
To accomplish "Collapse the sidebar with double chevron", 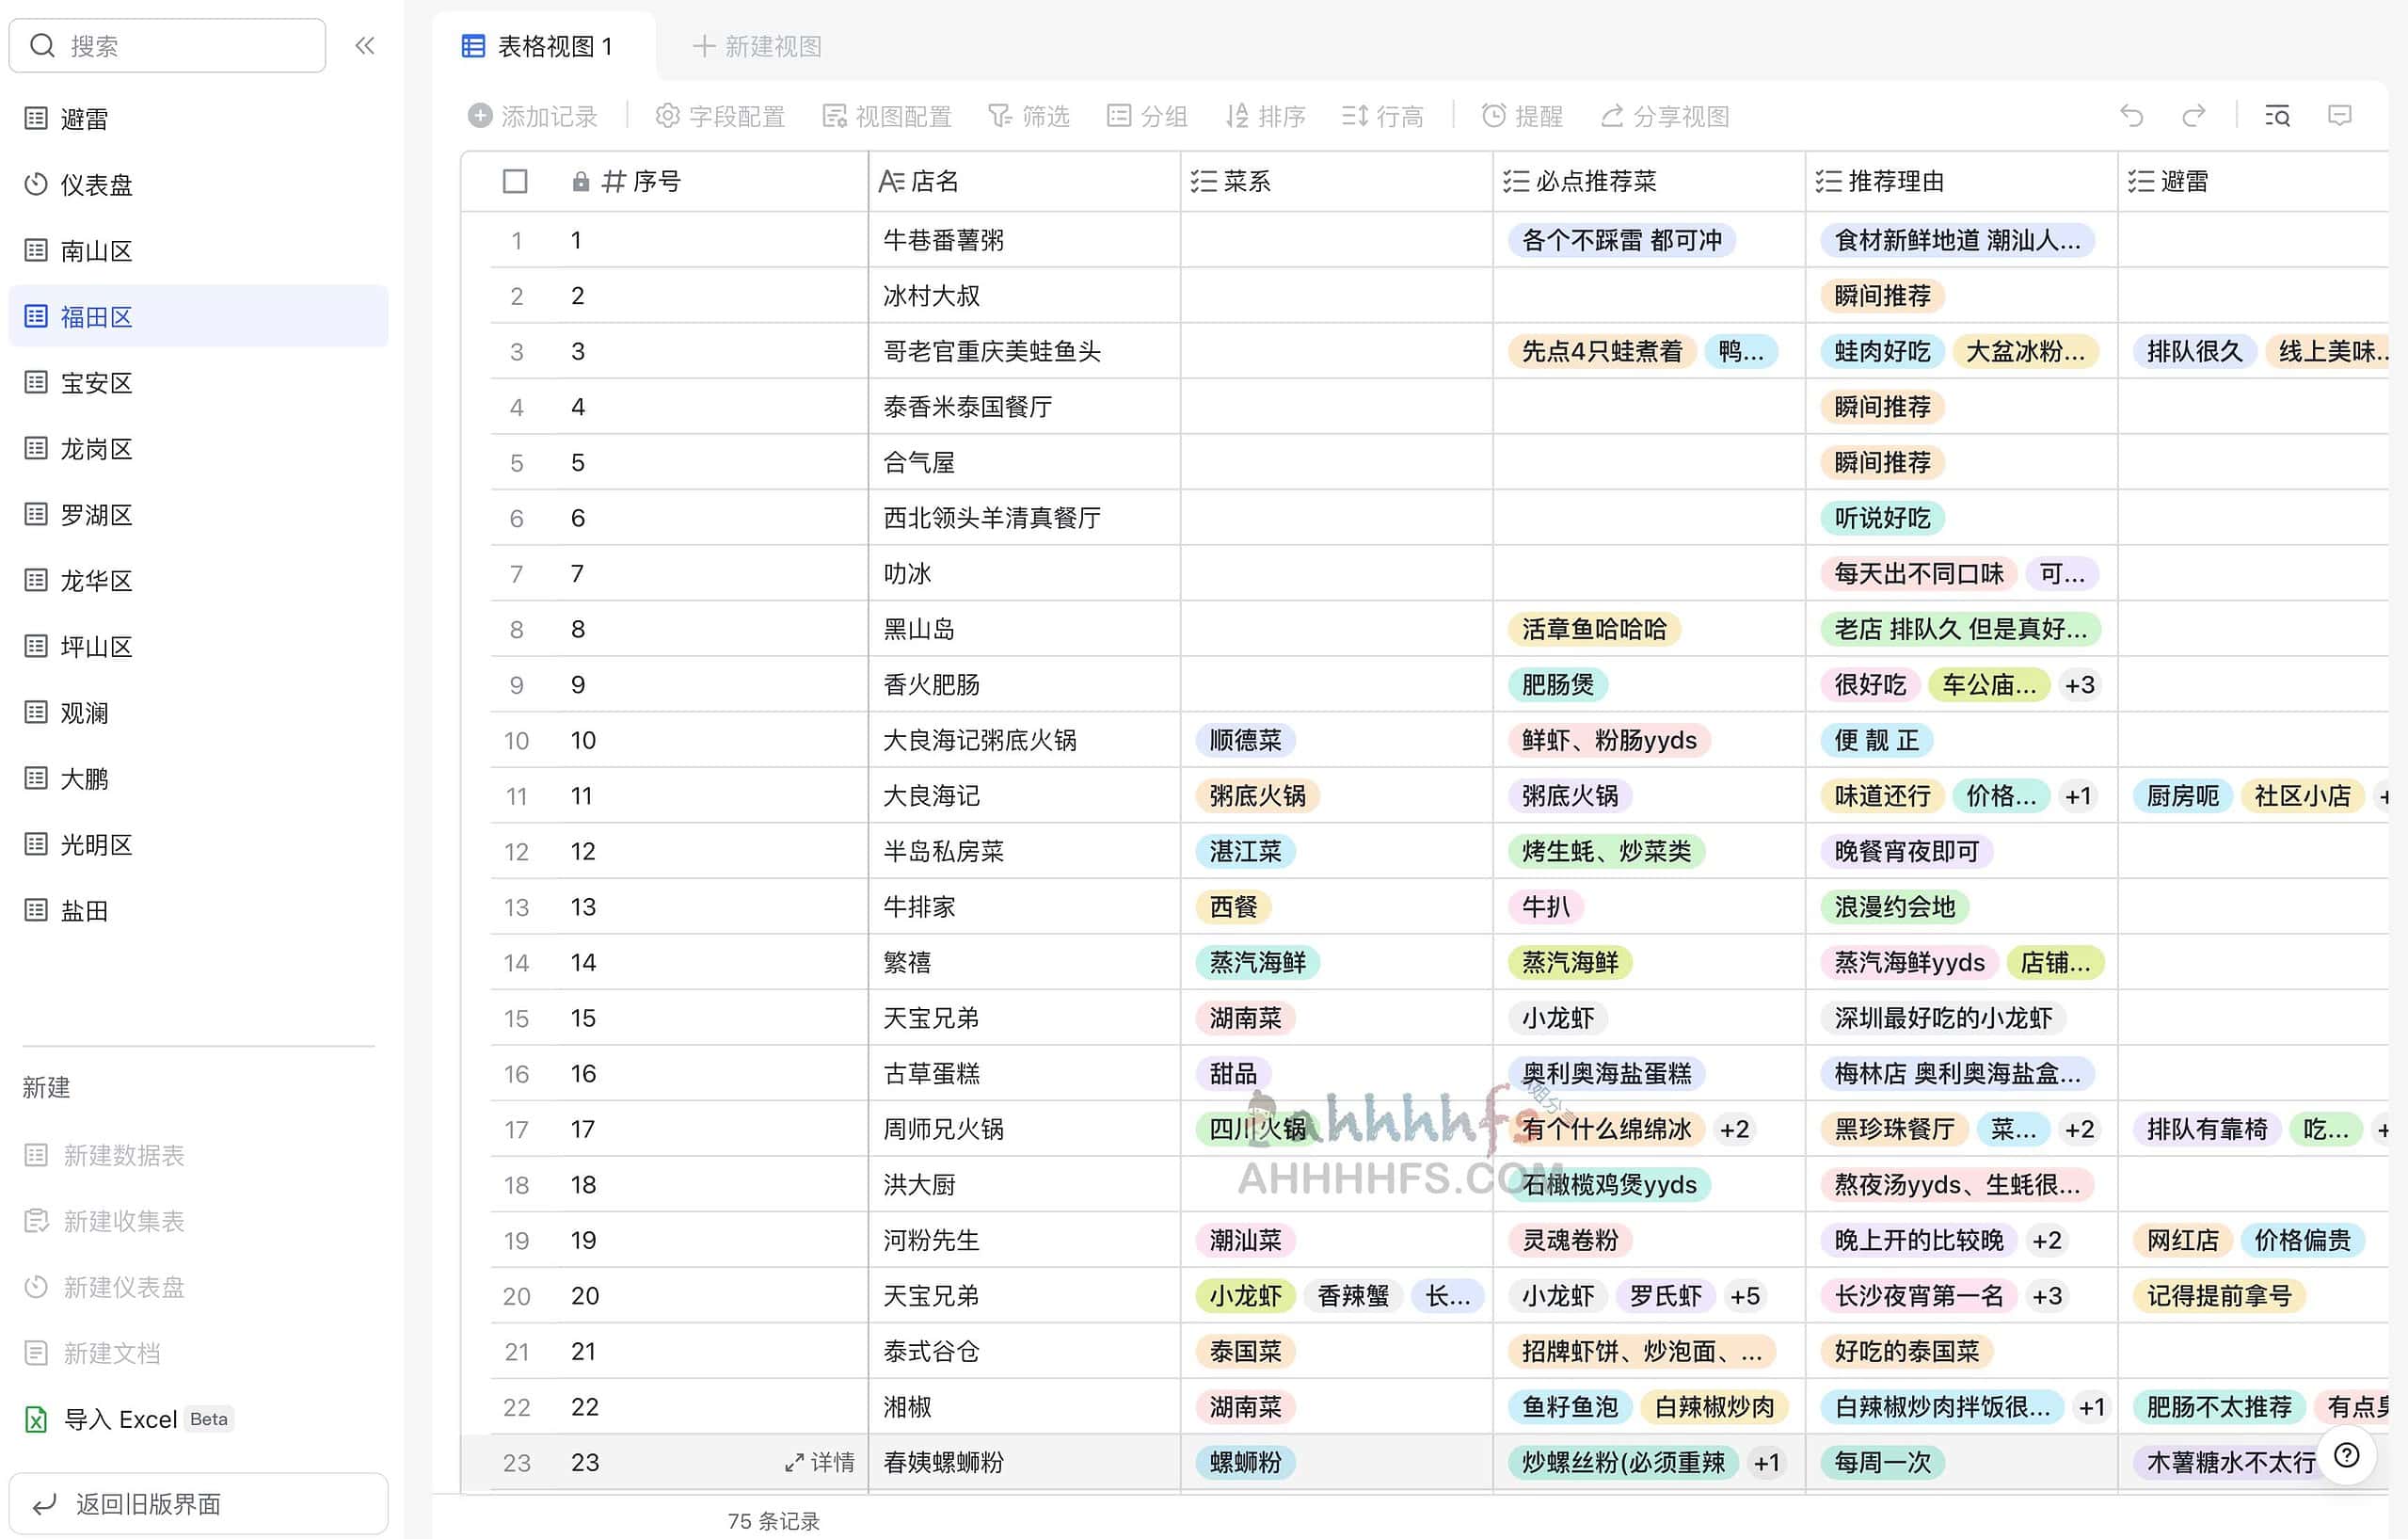I will 365,45.
